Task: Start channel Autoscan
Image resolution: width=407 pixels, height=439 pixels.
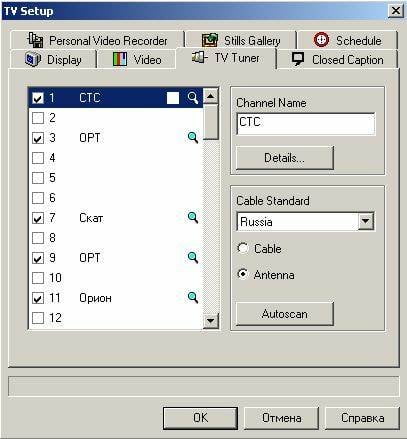Action: click(285, 314)
